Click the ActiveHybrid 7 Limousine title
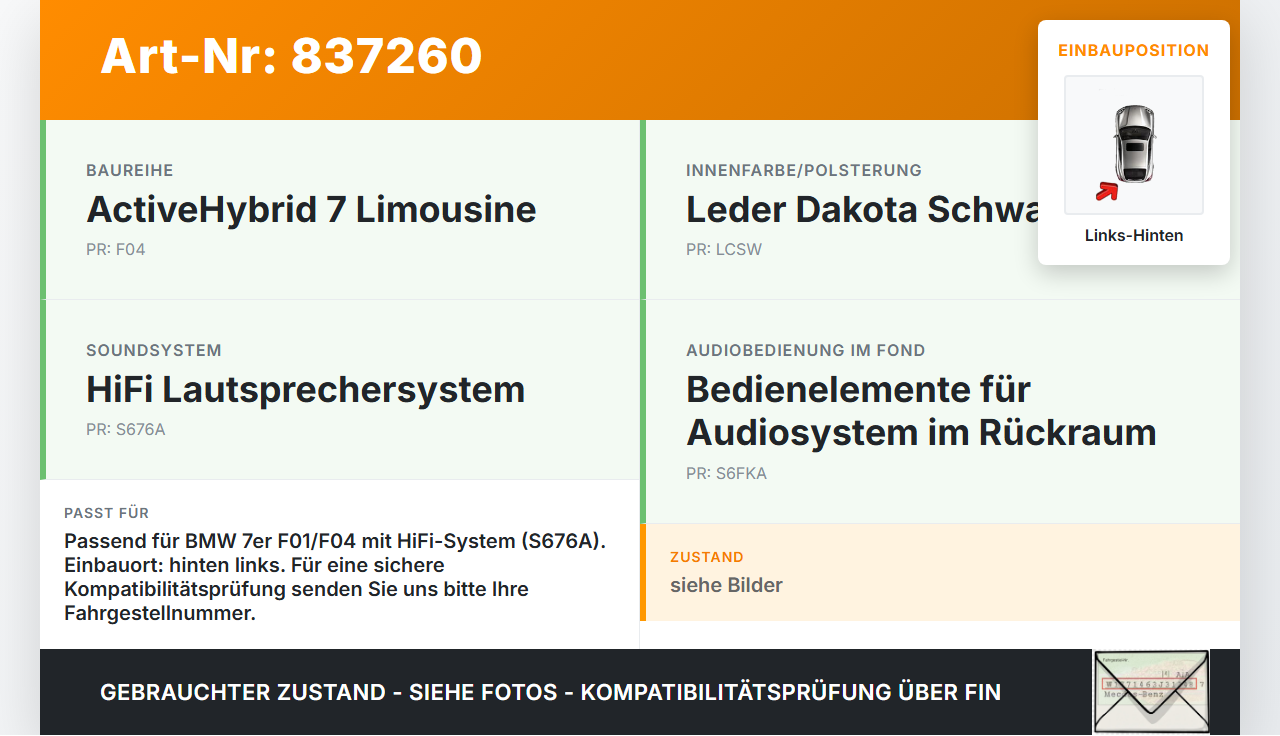1280x736 pixels. (x=311, y=210)
